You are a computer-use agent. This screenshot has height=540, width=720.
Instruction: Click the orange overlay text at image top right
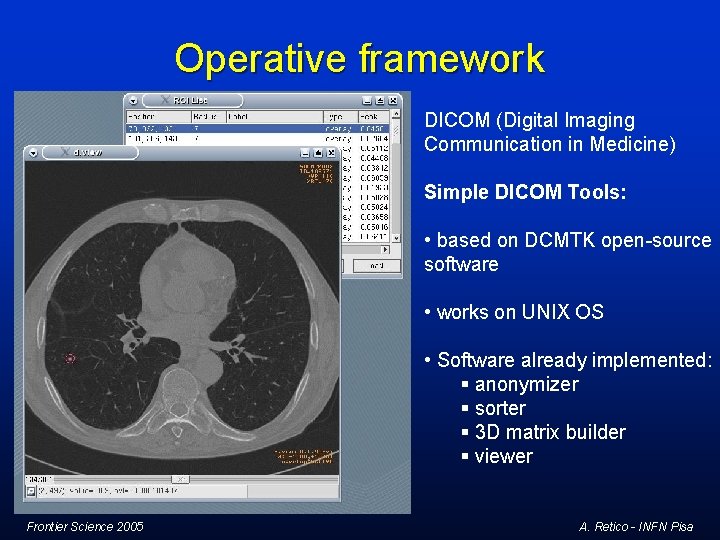316,174
